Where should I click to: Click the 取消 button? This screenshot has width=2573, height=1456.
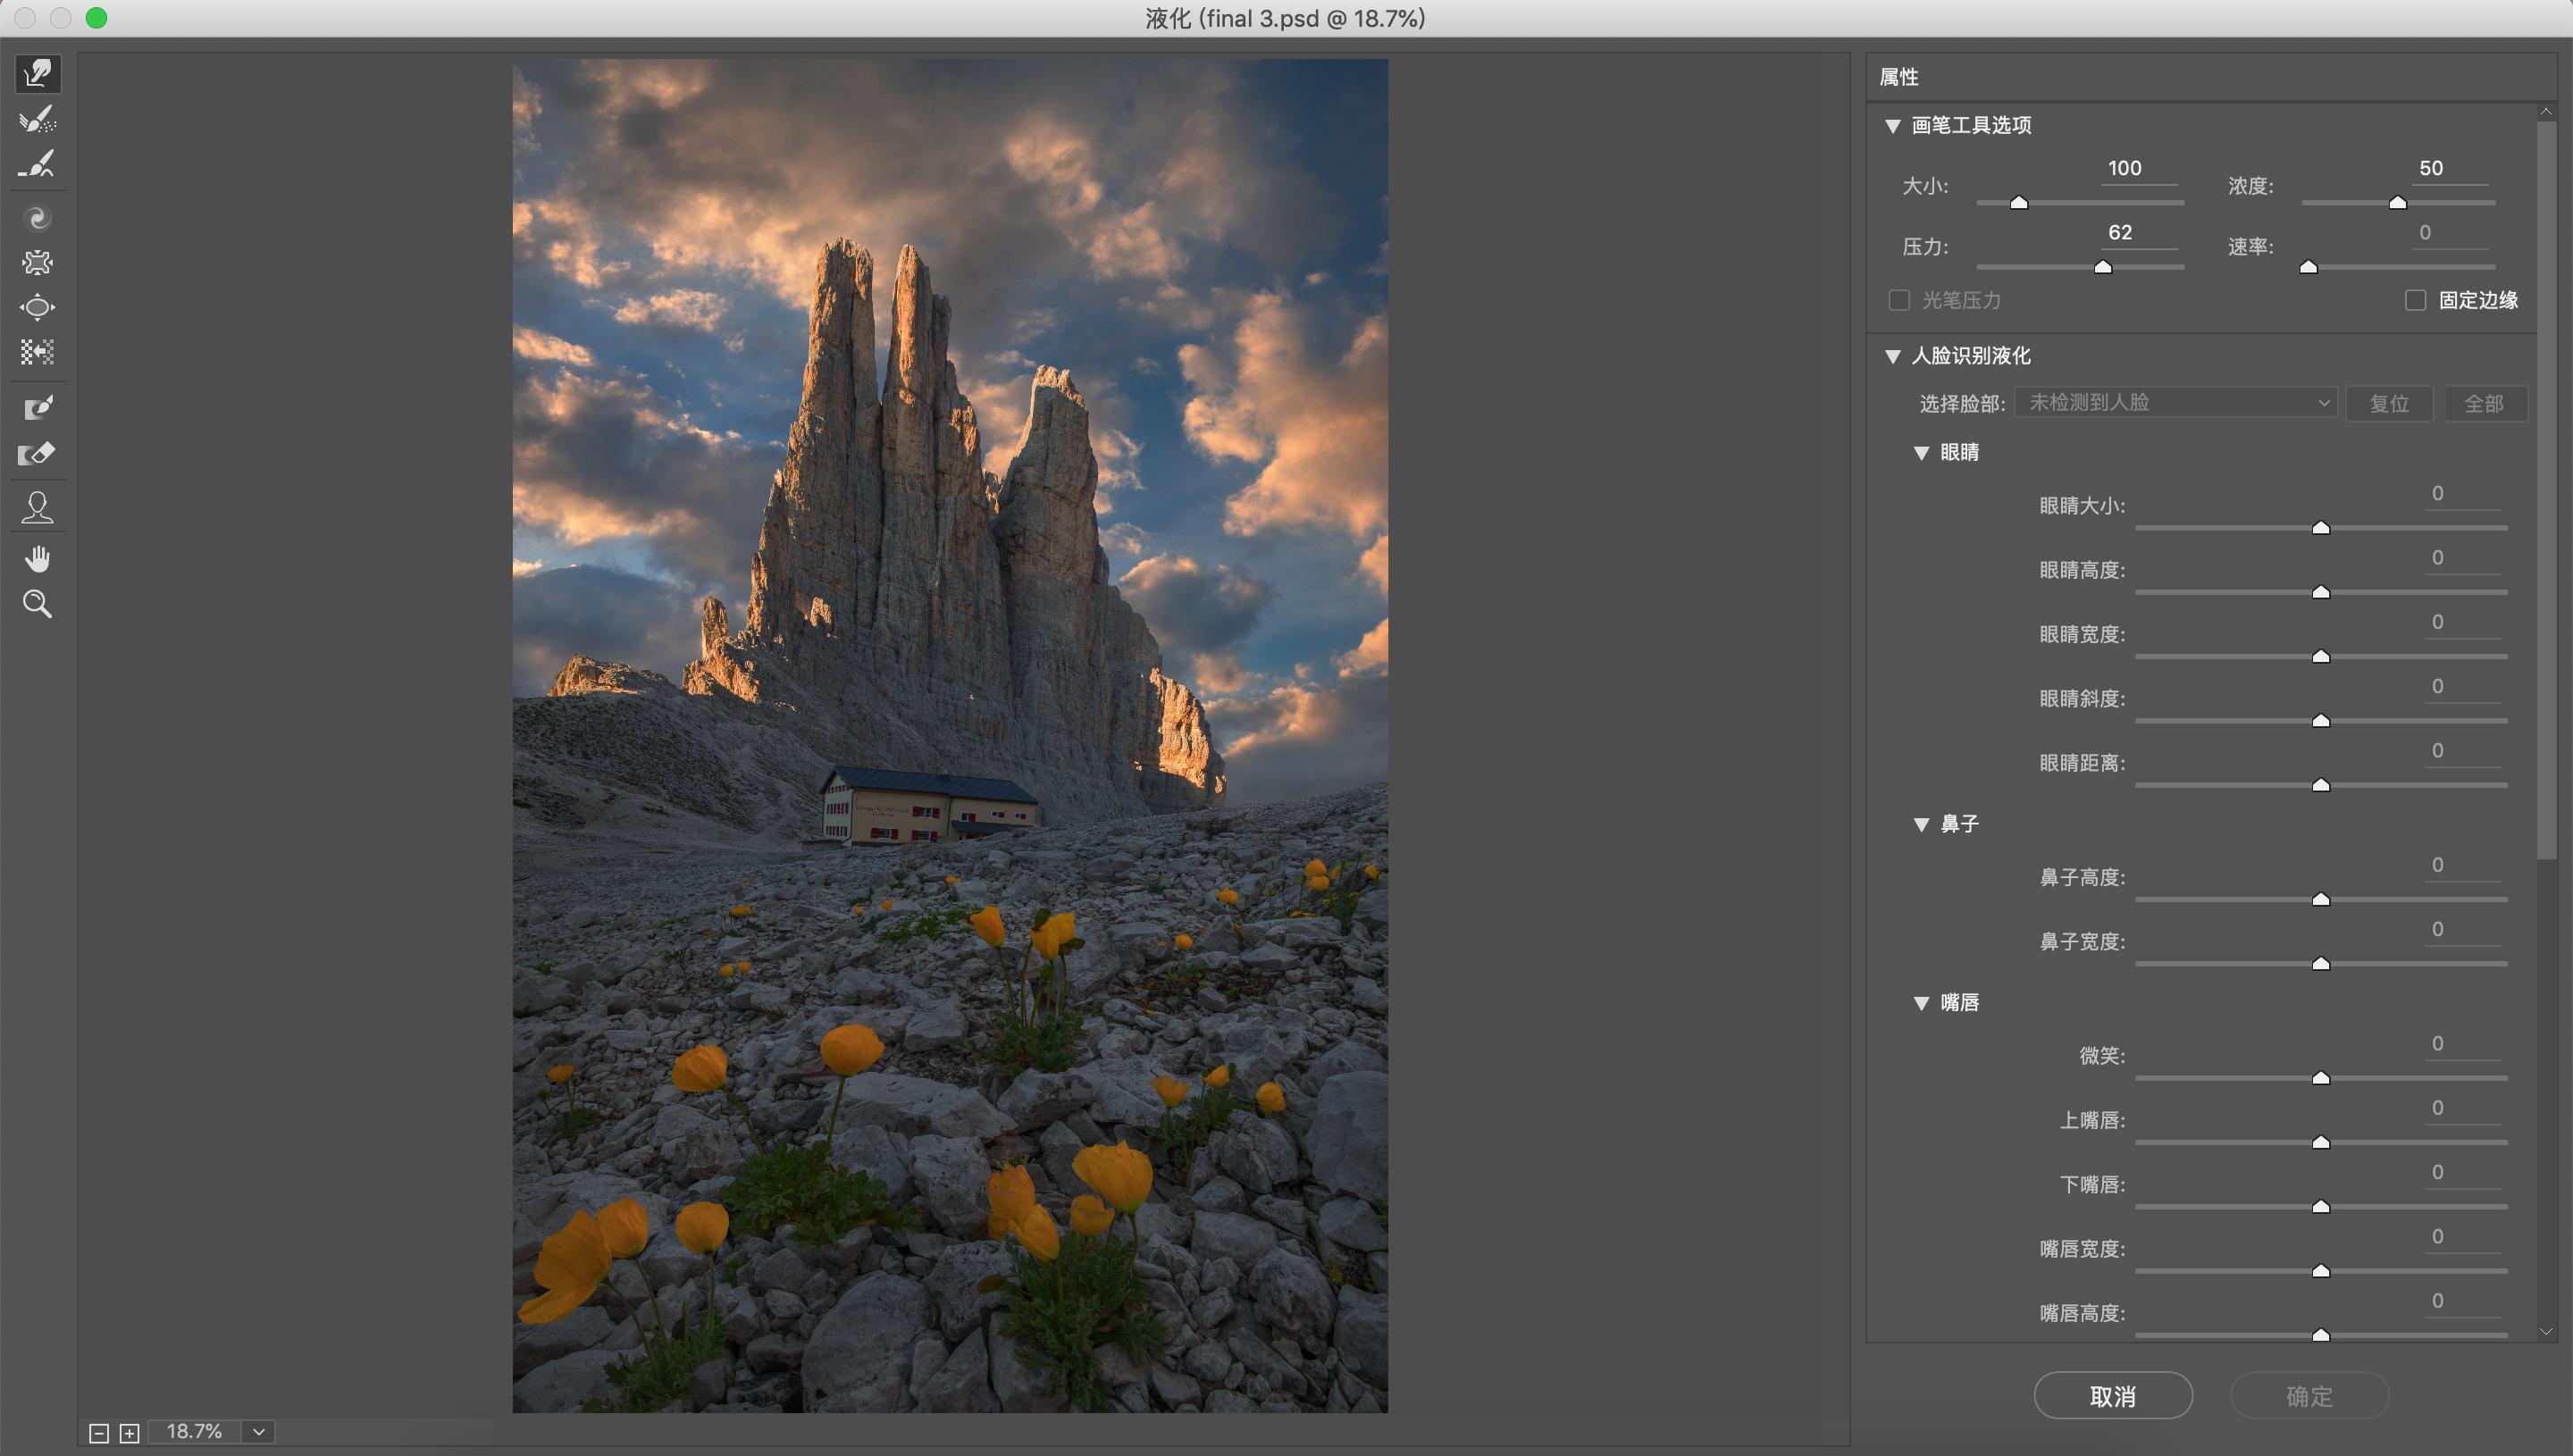(2112, 1396)
